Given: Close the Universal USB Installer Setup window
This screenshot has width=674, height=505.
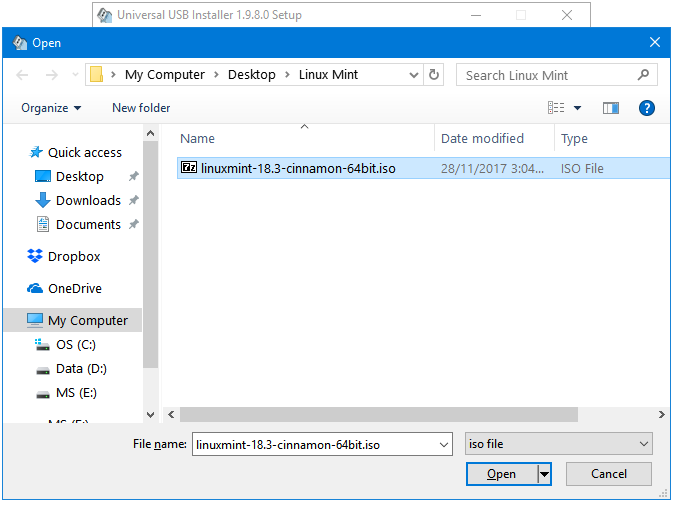Looking at the screenshot, I should [x=567, y=15].
